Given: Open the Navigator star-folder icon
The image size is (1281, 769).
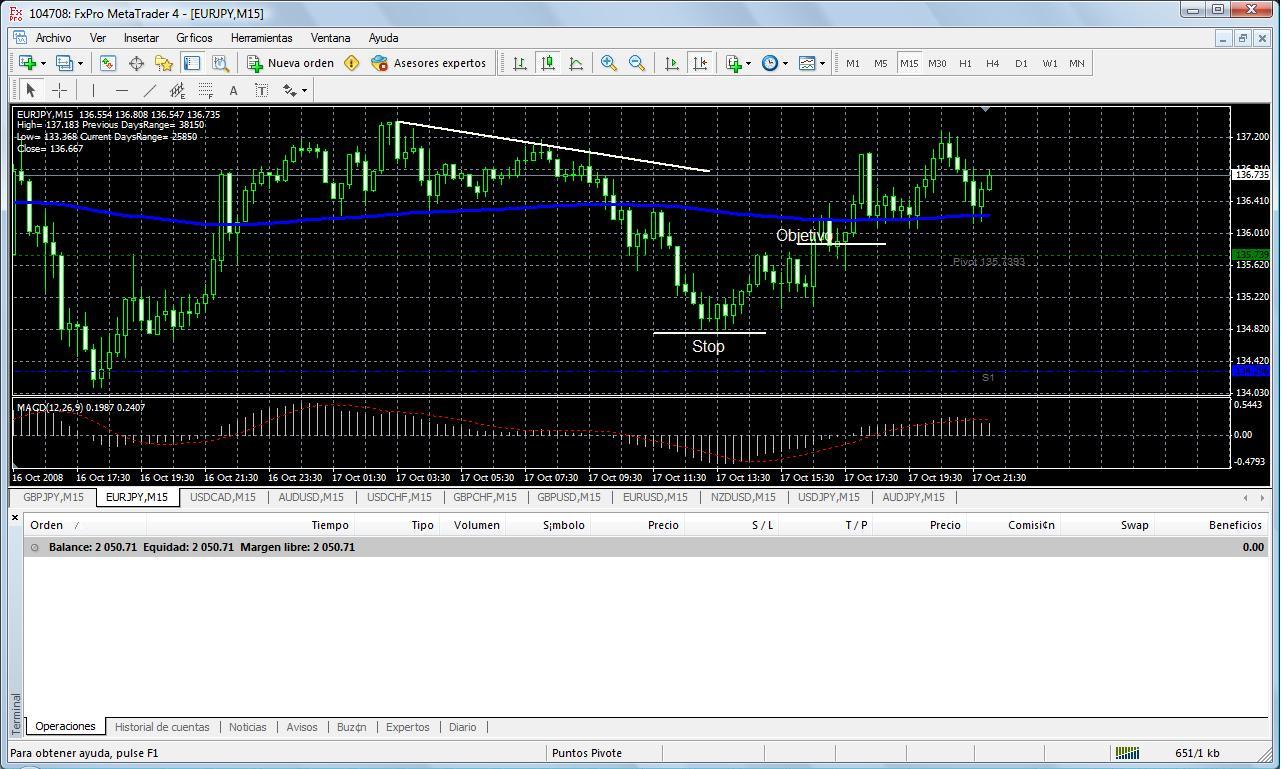Looking at the screenshot, I should point(164,63).
